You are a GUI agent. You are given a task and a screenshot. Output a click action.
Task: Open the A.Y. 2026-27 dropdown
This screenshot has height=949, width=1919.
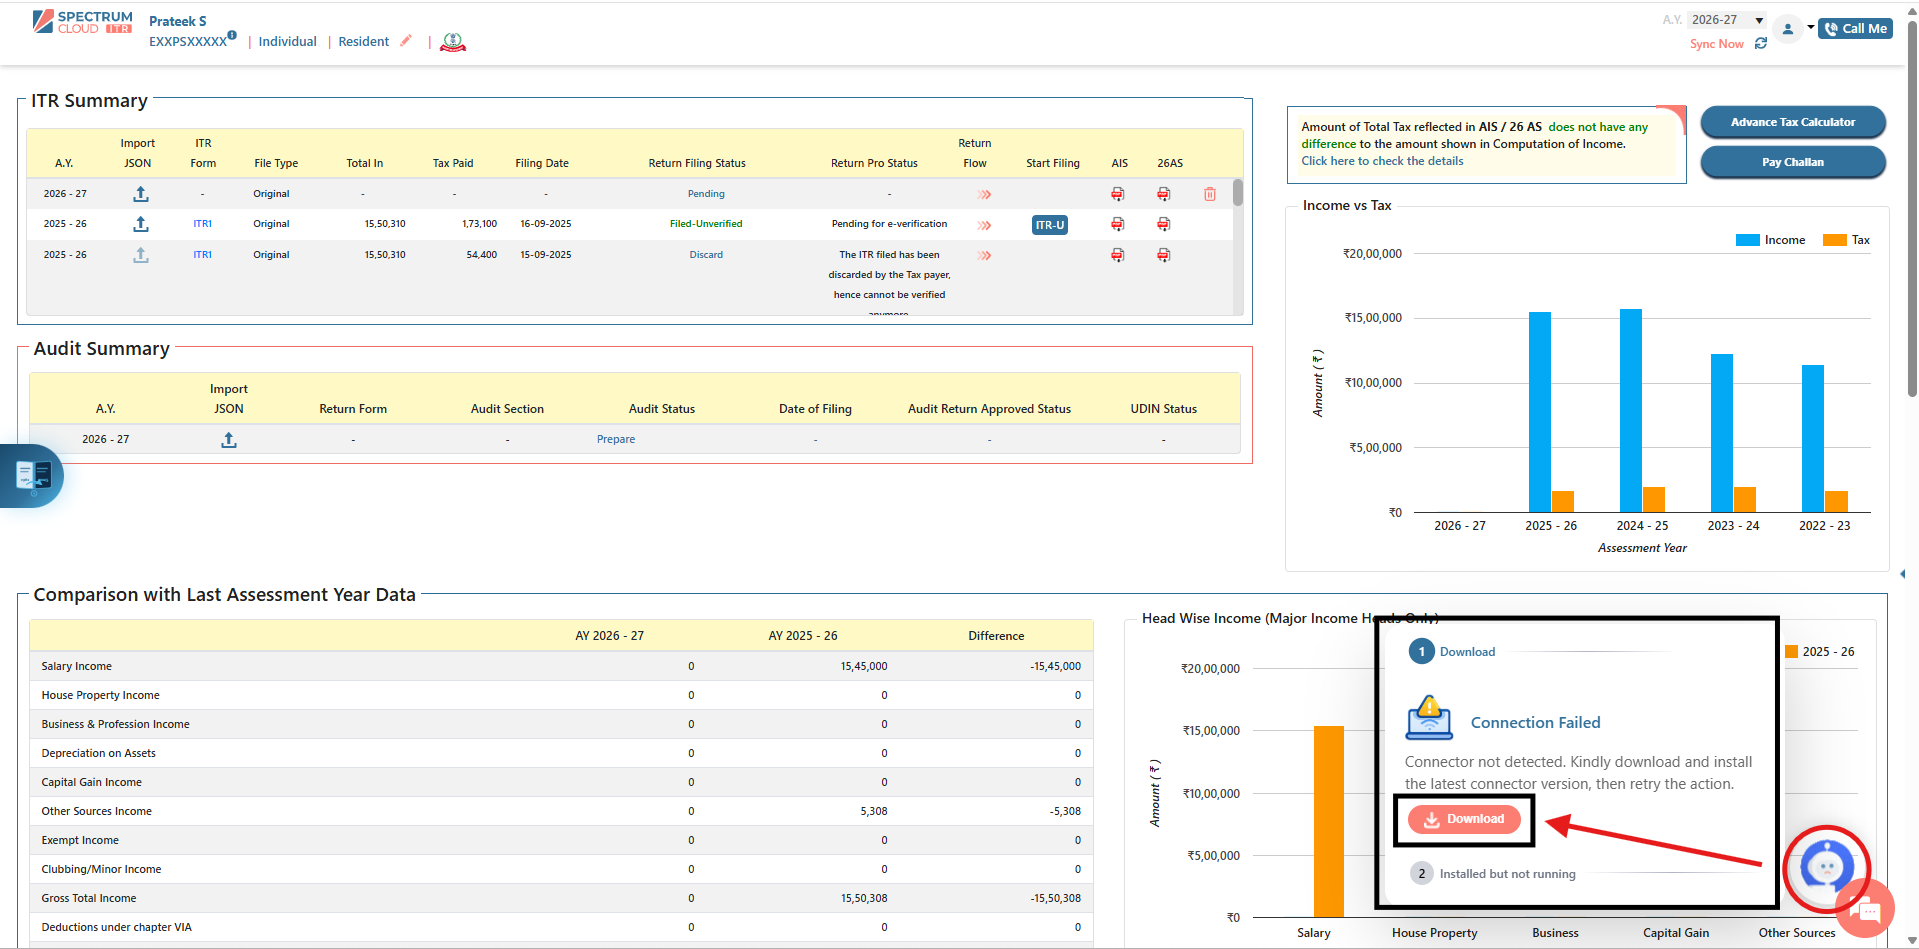tap(1727, 20)
